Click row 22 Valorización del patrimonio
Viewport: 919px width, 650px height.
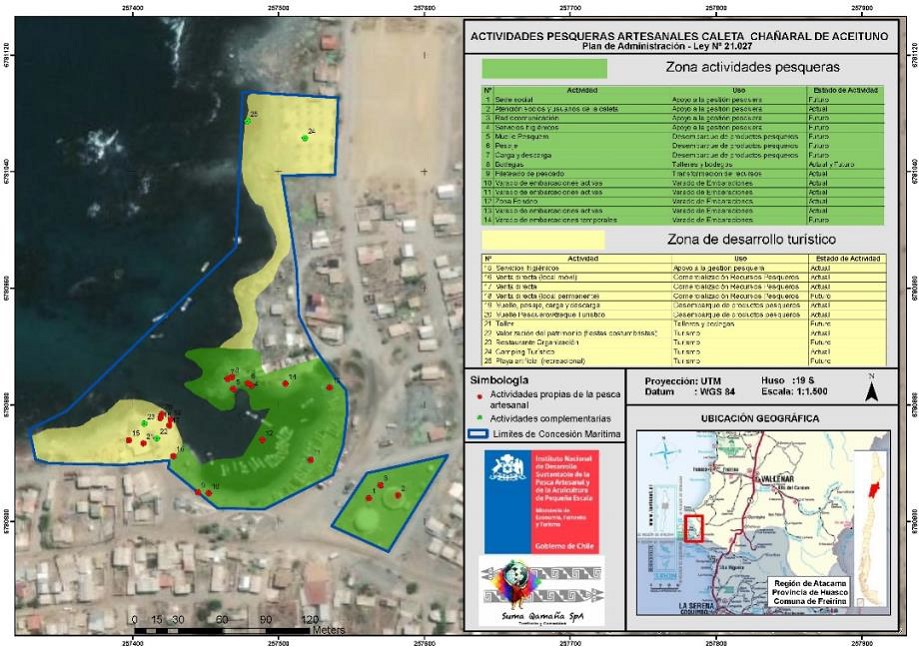(684, 333)
